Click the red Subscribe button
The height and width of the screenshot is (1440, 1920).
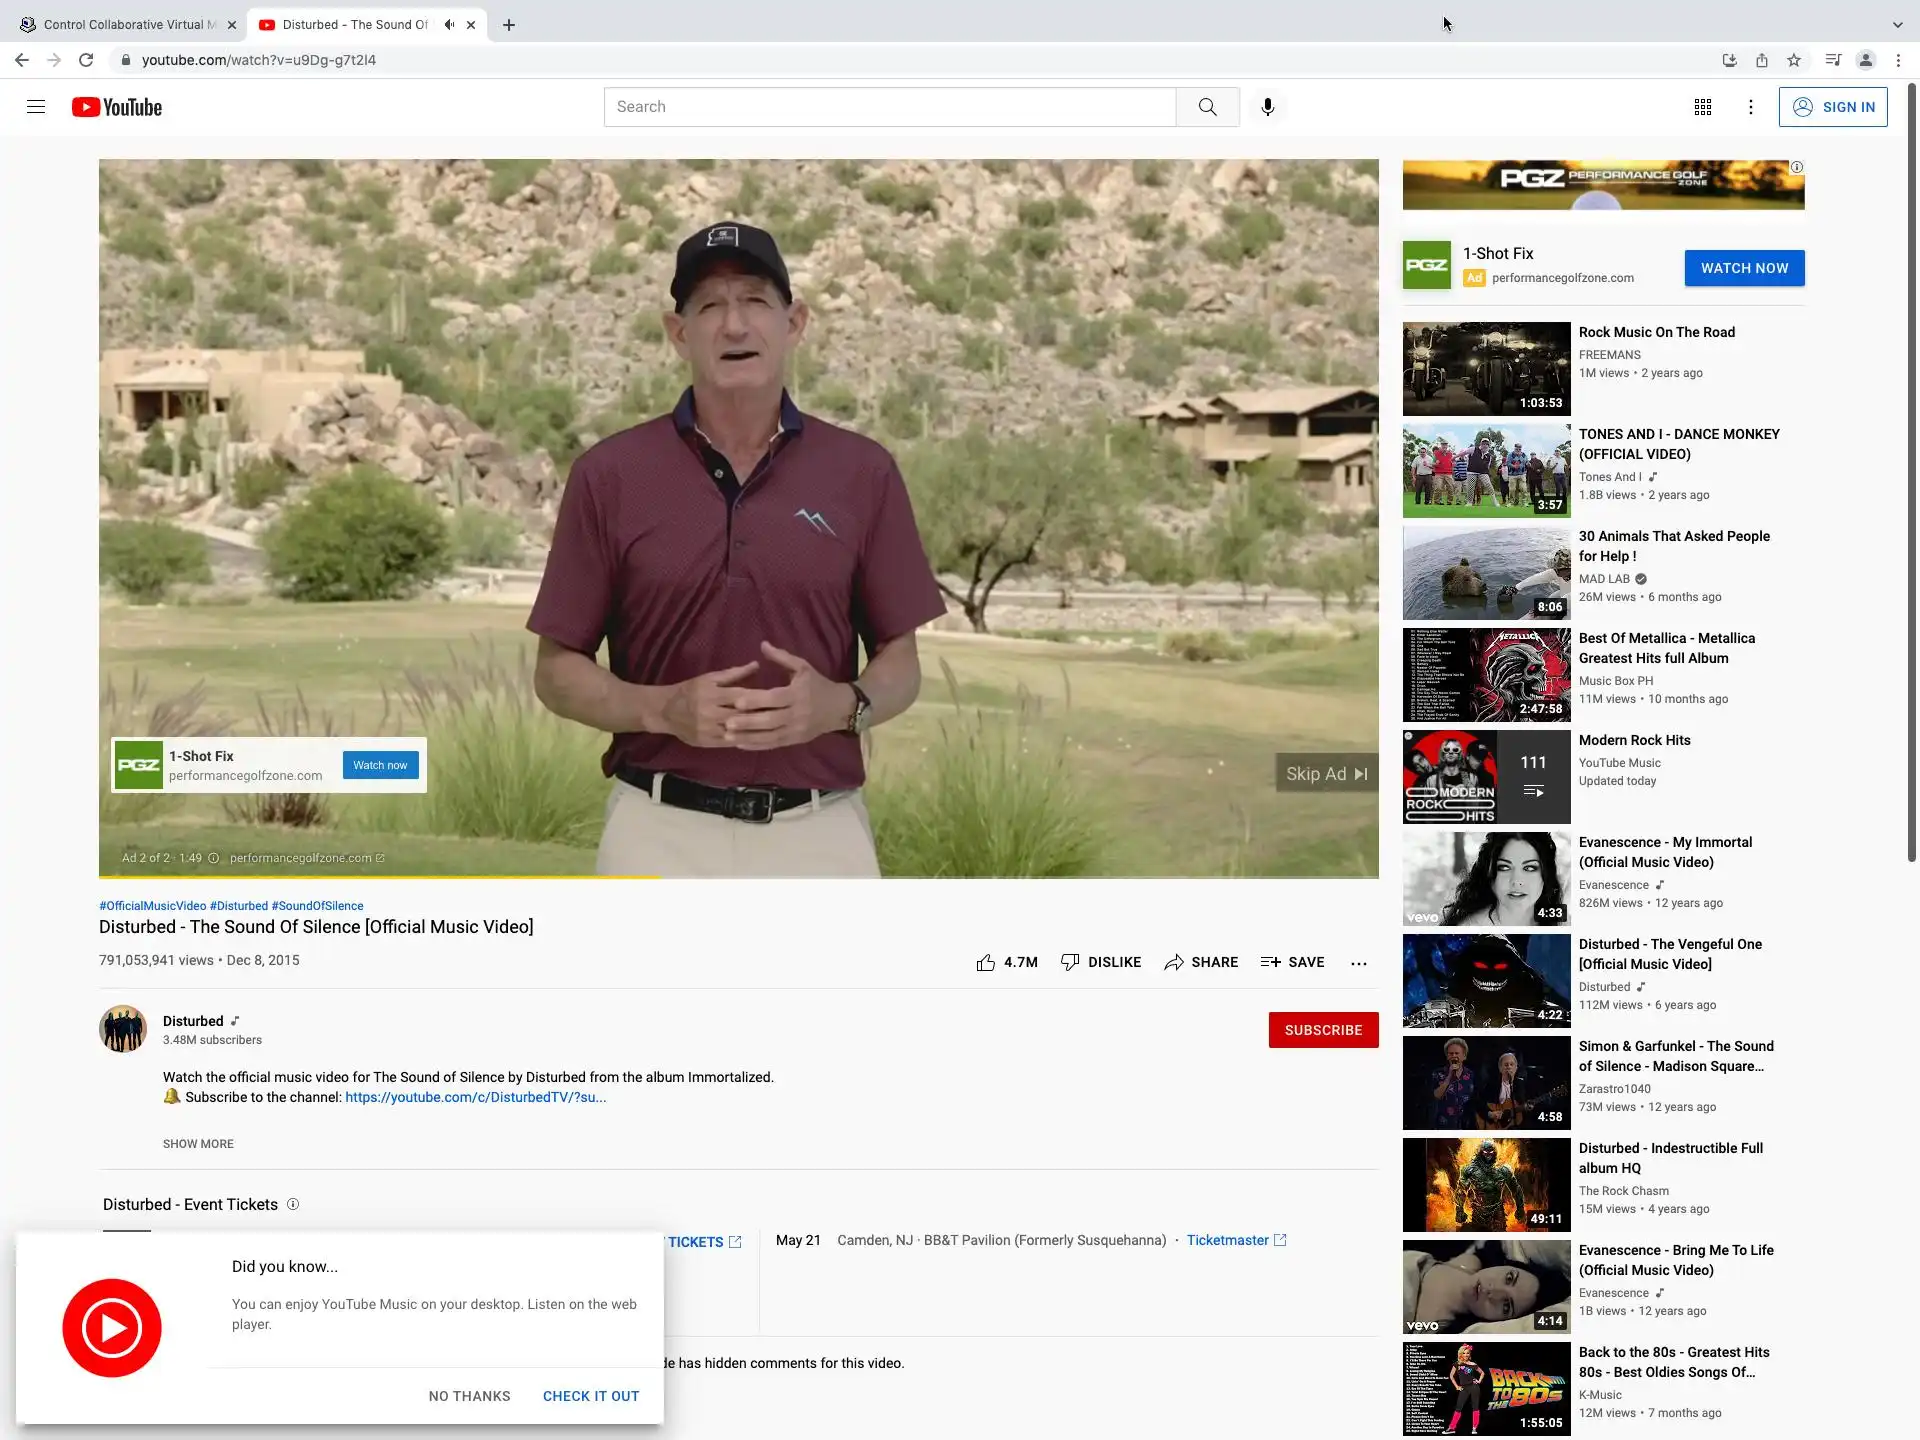pyautogui.click(x=1322, y=1030)
